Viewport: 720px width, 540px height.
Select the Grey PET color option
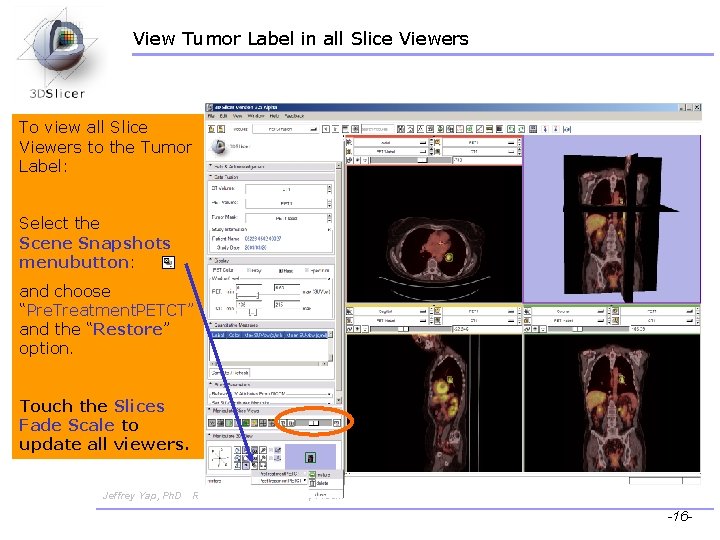(x=255, y=270)
